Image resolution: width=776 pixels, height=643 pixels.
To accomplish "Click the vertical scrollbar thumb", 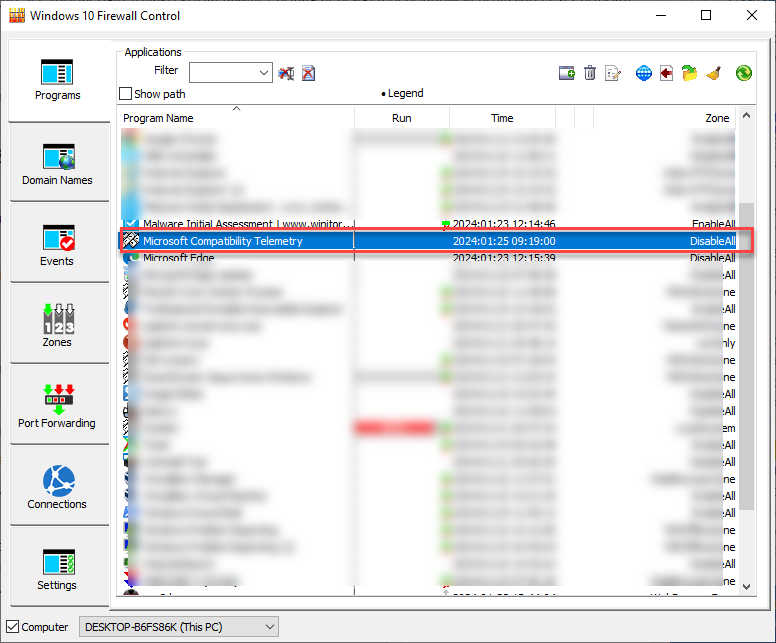I will pos(746,356).
